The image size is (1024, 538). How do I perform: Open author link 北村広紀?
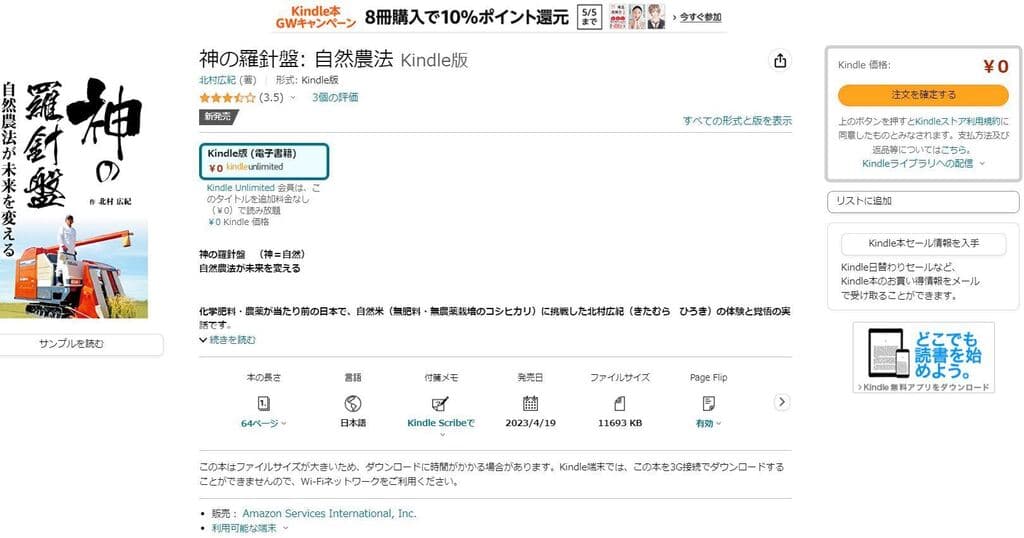click(217, 80)
